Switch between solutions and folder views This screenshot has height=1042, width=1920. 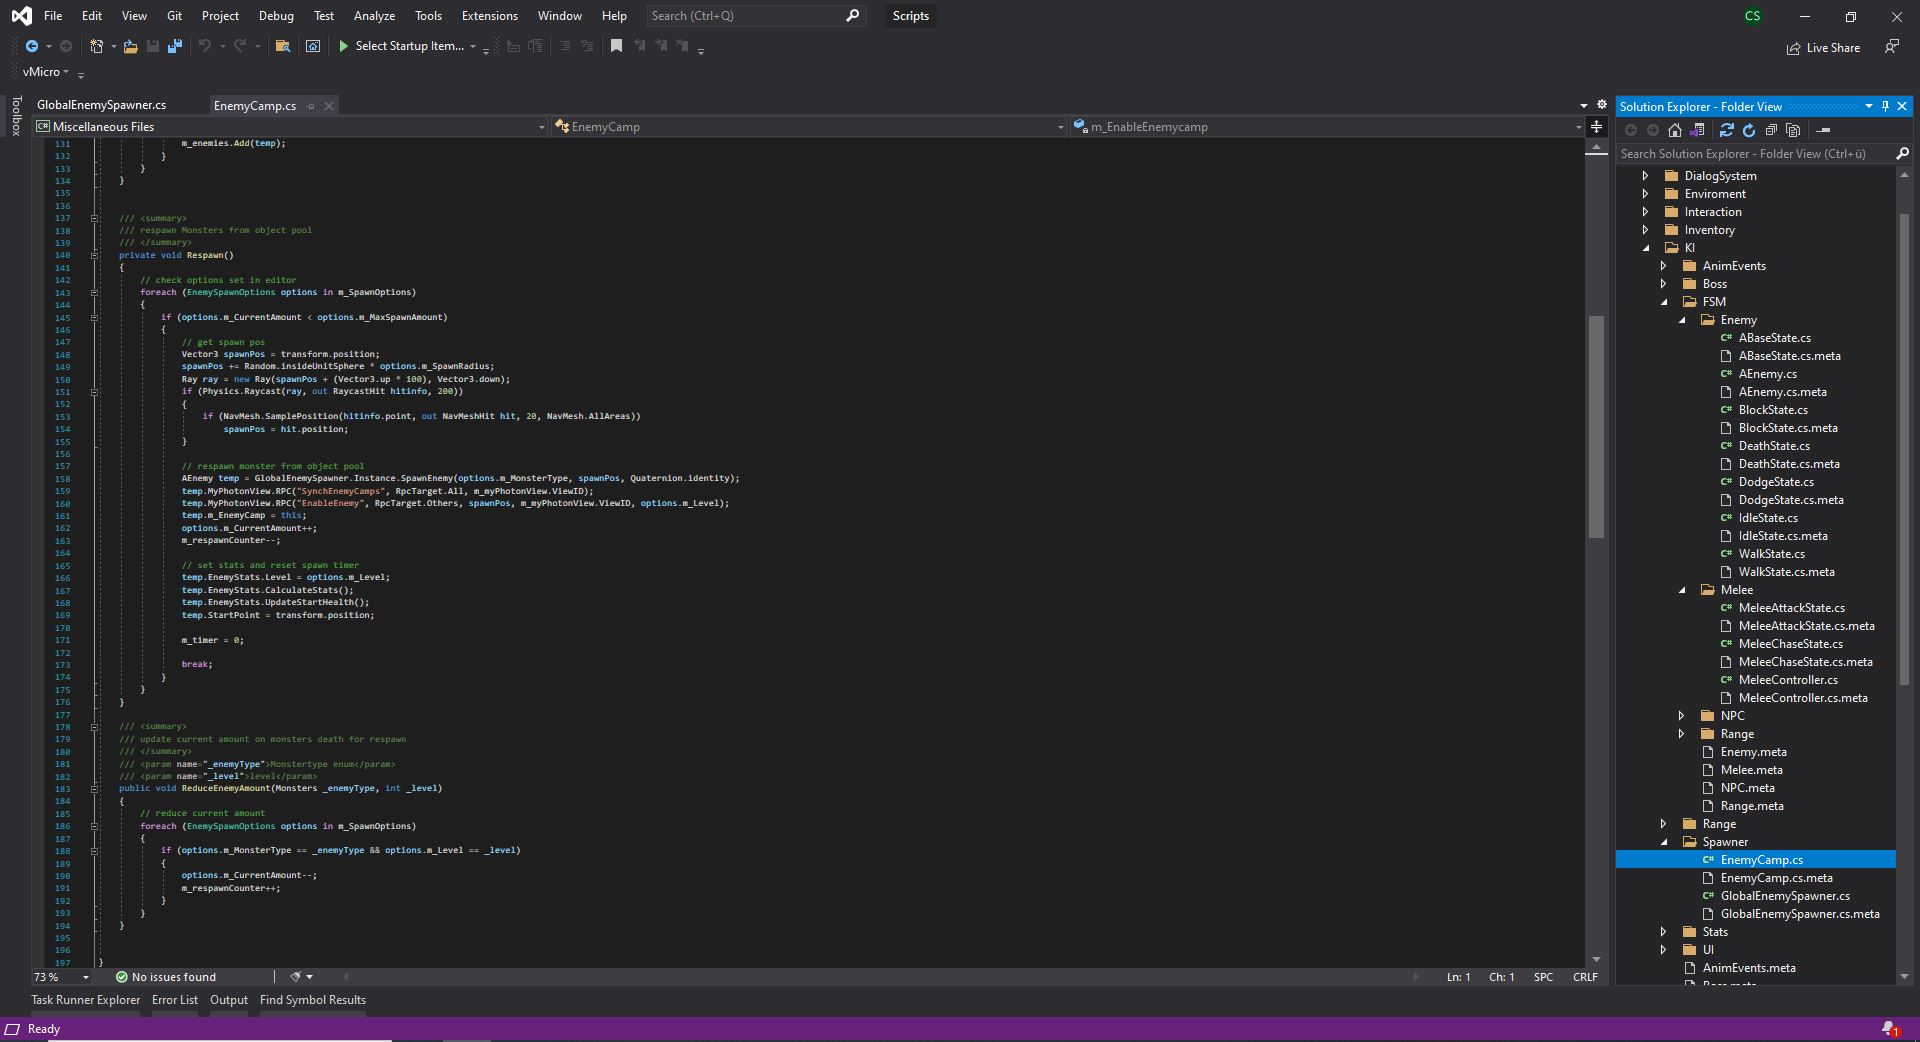[x=1697, y=130]
